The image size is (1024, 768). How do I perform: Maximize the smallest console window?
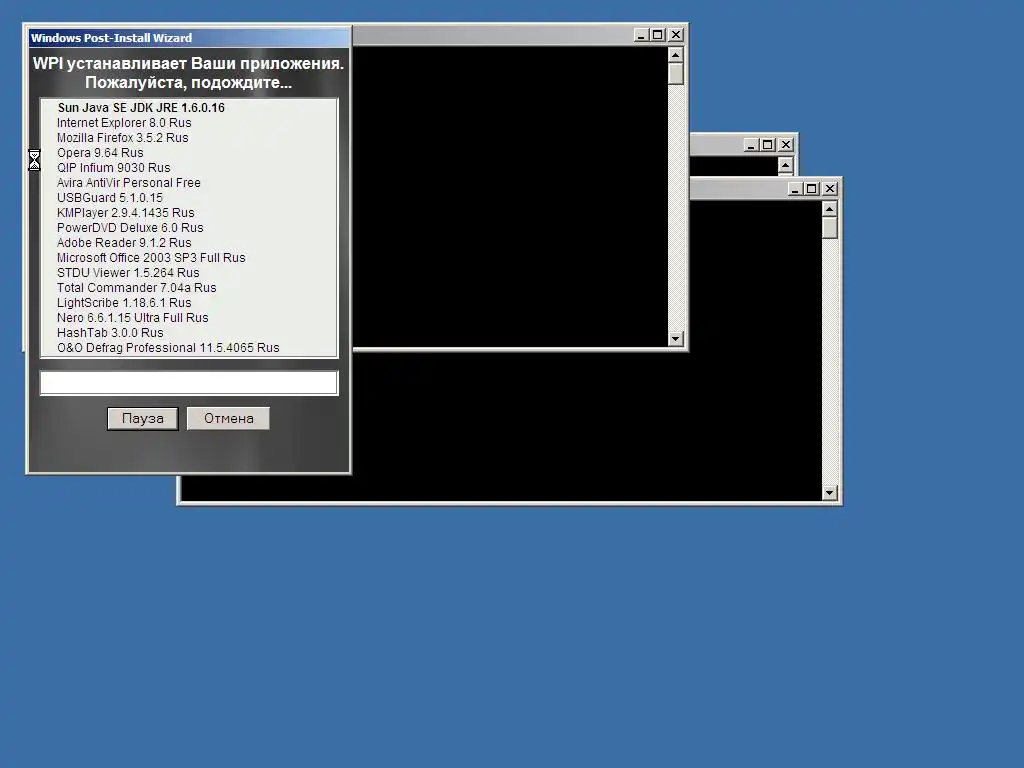pos(768,145)
